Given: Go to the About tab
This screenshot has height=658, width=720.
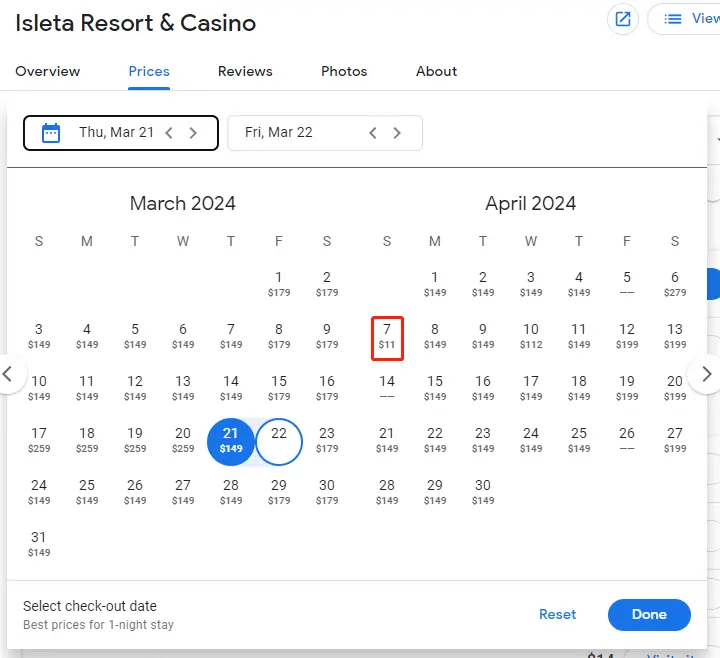Looking at the screenshot, I should [x=436, y=71].
